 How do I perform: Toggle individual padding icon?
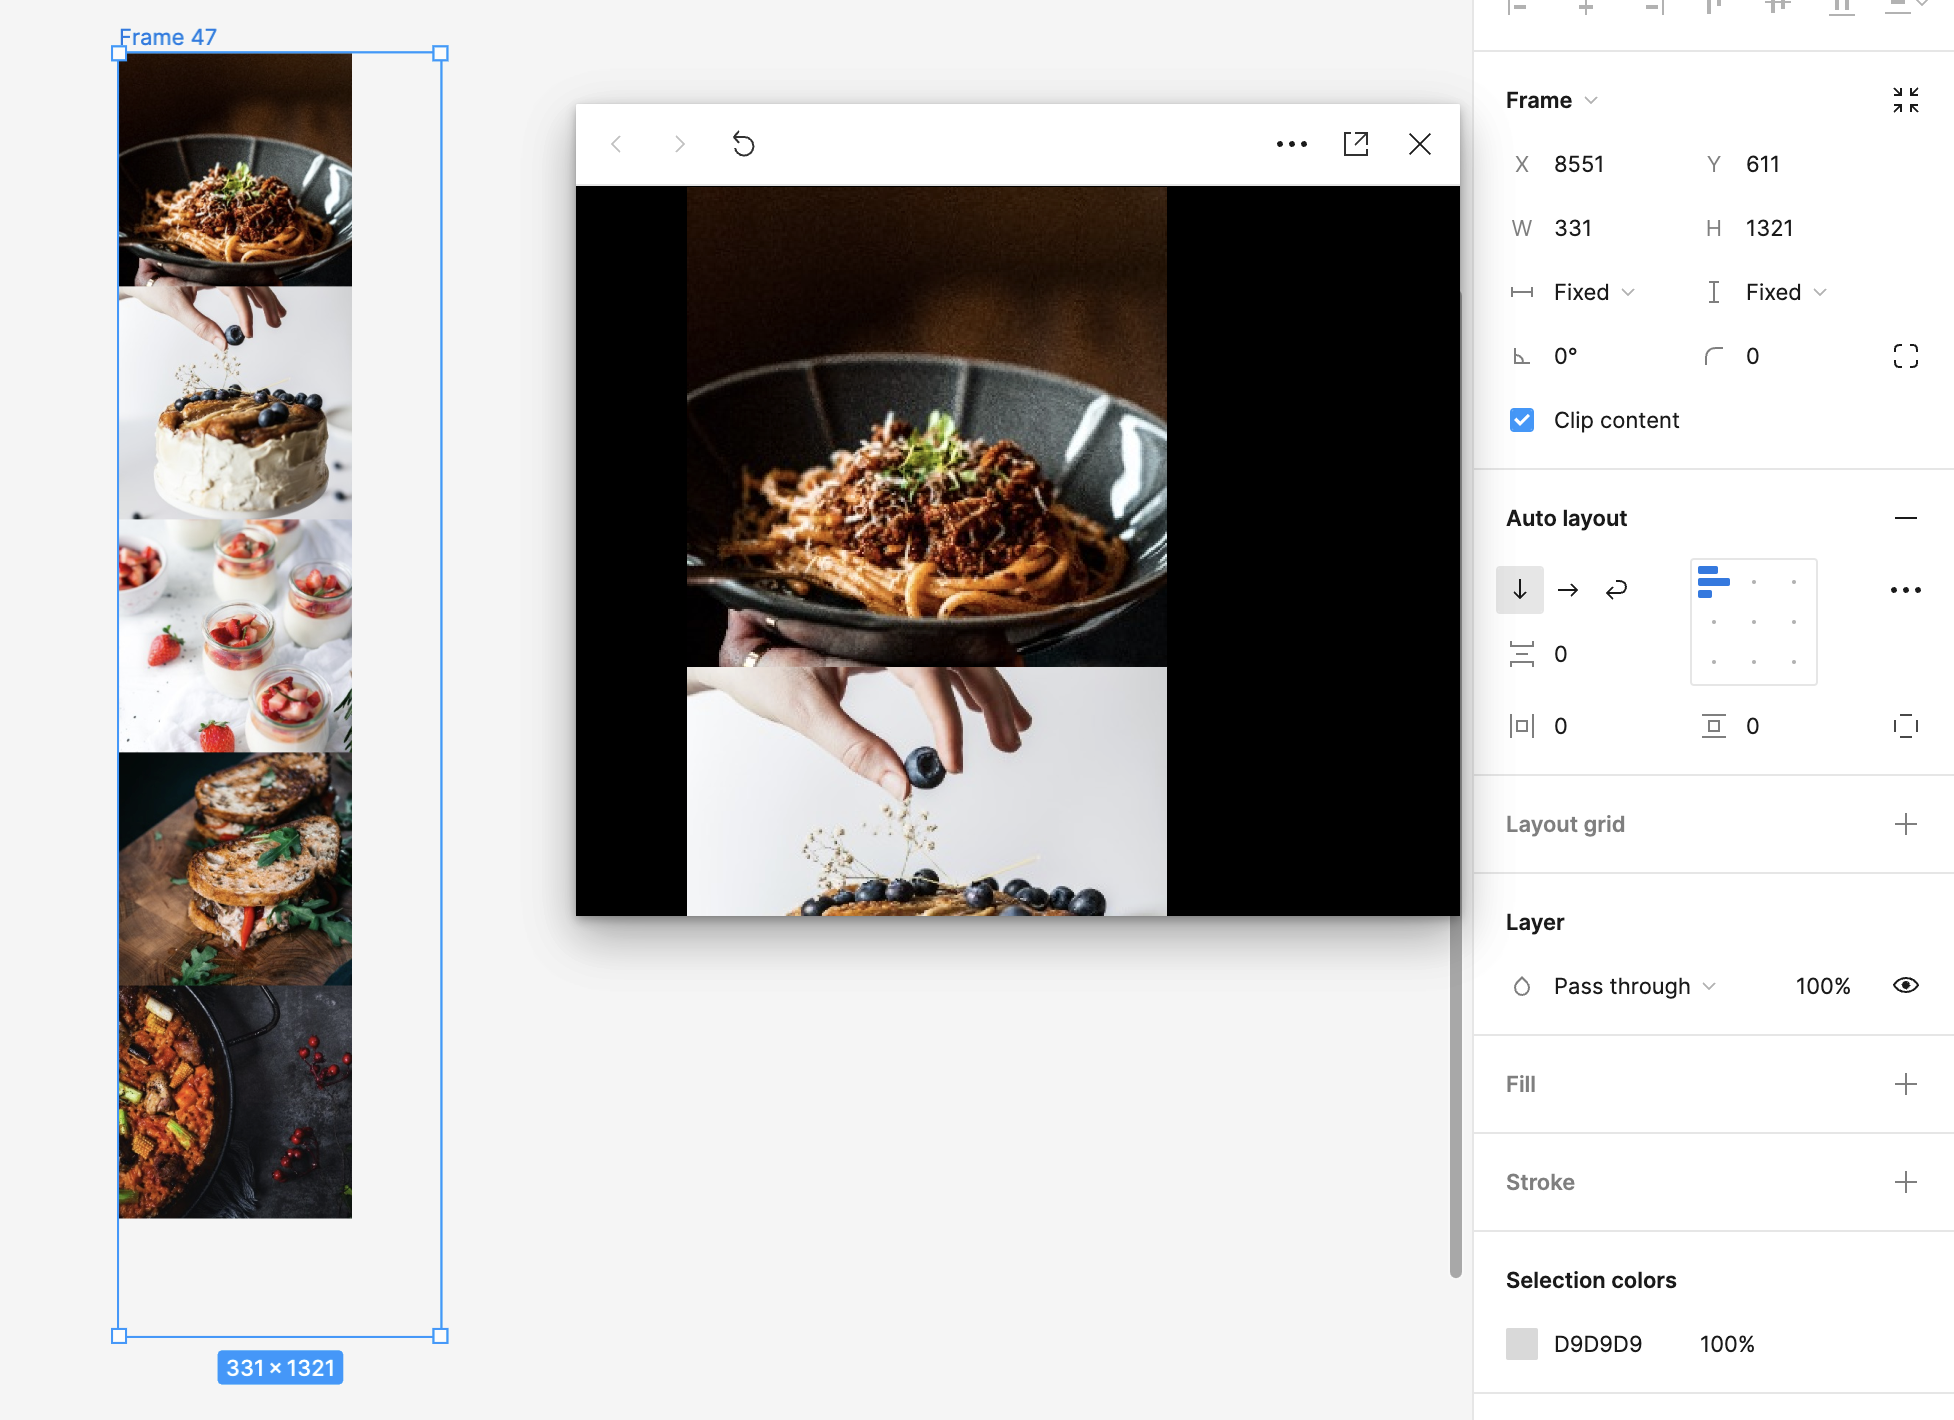coord(1905,726)
